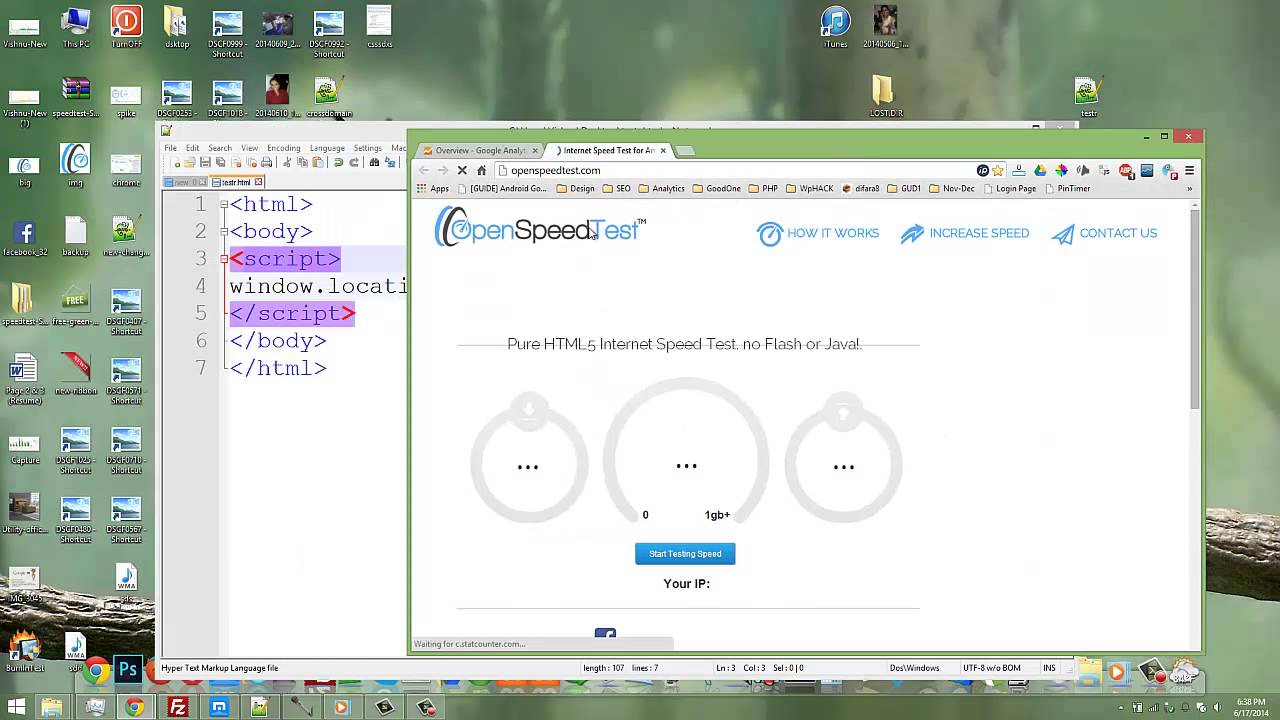Select the Internet Speed Test tab
The image size is (1280, 720).
click(609, 151)
